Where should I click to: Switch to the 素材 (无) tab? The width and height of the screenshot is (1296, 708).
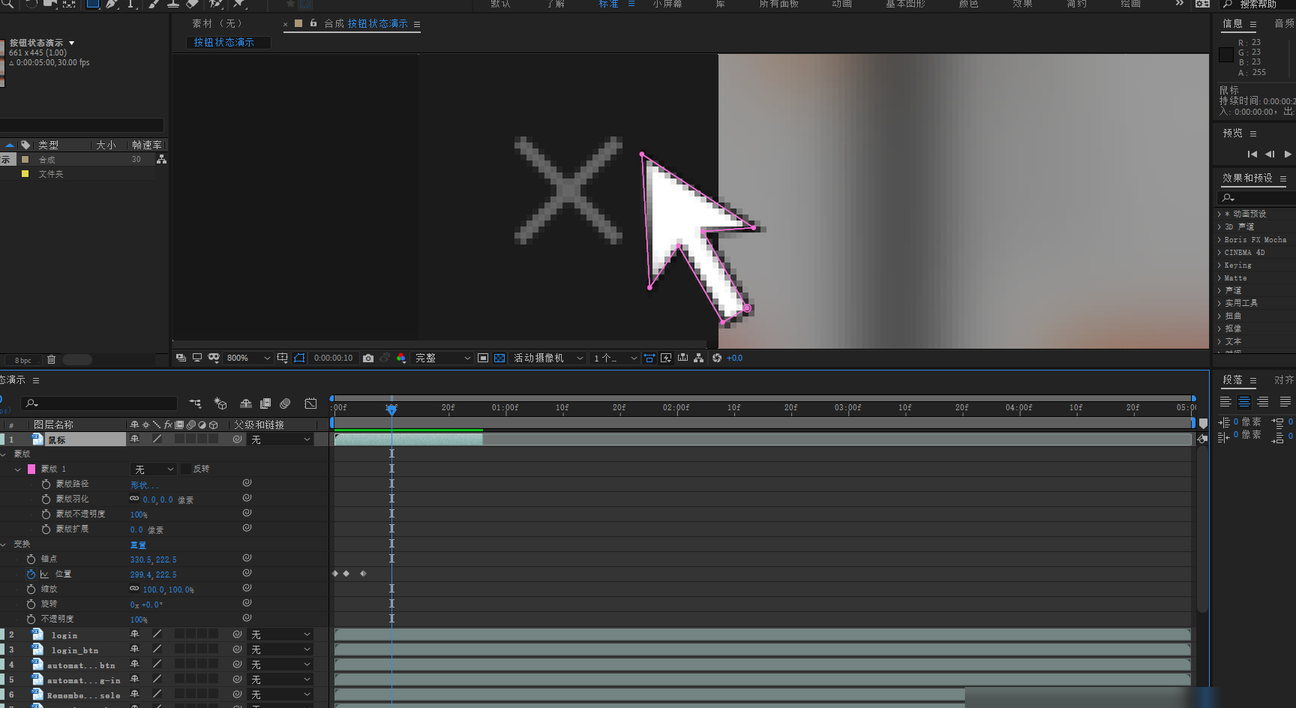coord(217,23)
